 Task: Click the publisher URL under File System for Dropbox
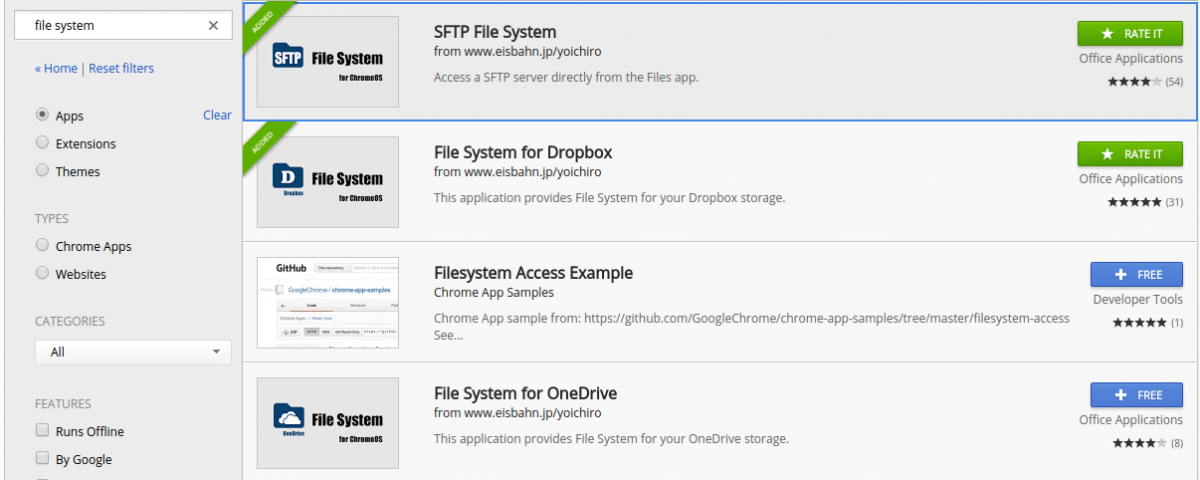click(x=518, y=172)
